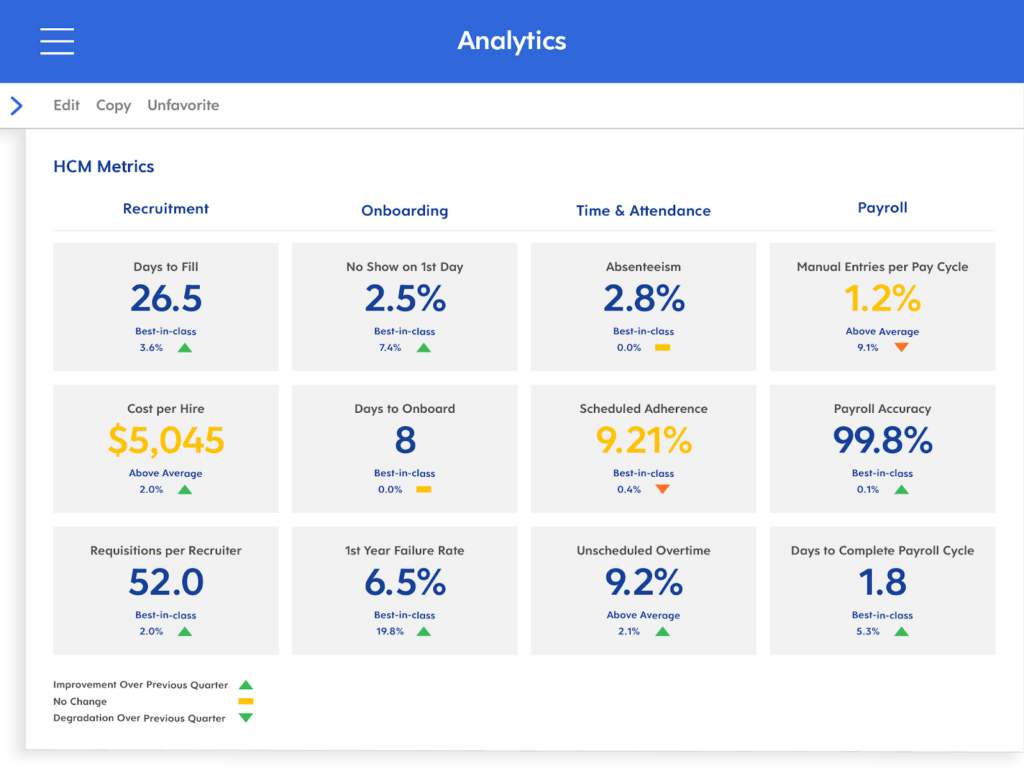Image resolution: width=1024 pixels, height=777 pixels.
Task: Open the hamburger menu icon
Action: 57,41
